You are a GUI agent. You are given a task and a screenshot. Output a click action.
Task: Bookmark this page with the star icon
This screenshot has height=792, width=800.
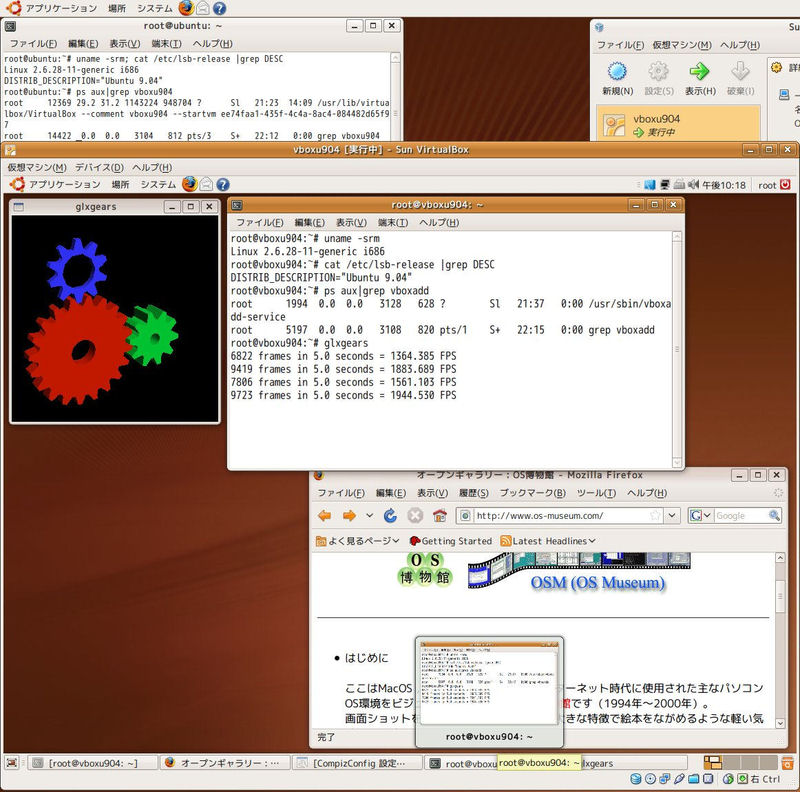[656, 515]
